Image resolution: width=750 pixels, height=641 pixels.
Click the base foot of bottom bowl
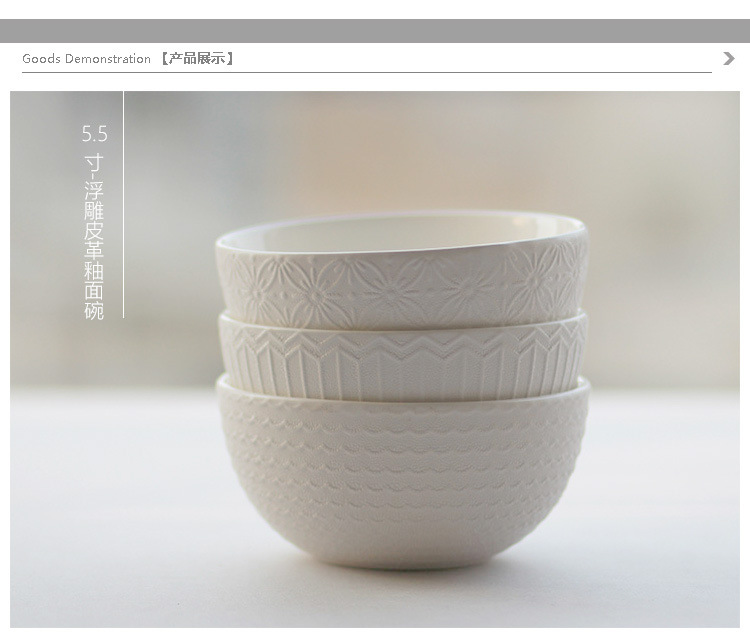point(404,560)
